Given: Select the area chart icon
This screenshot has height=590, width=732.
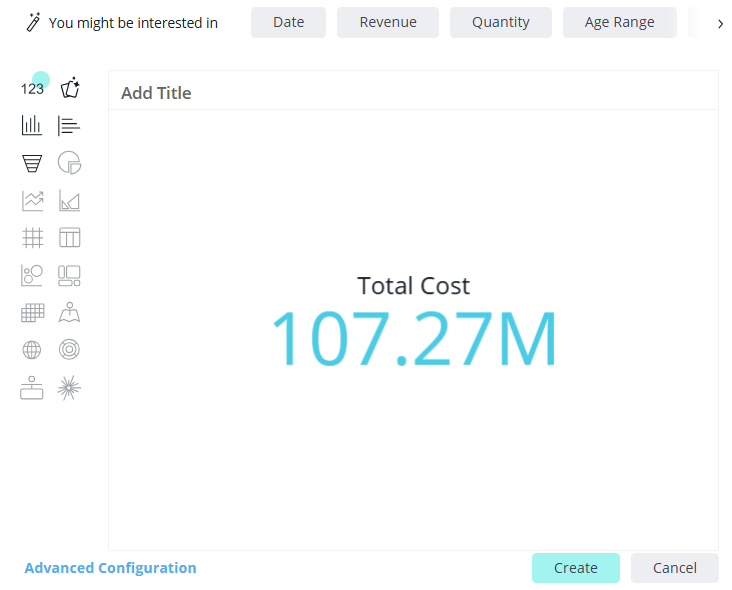Looking at the screenshot, I should pos(69,201).
